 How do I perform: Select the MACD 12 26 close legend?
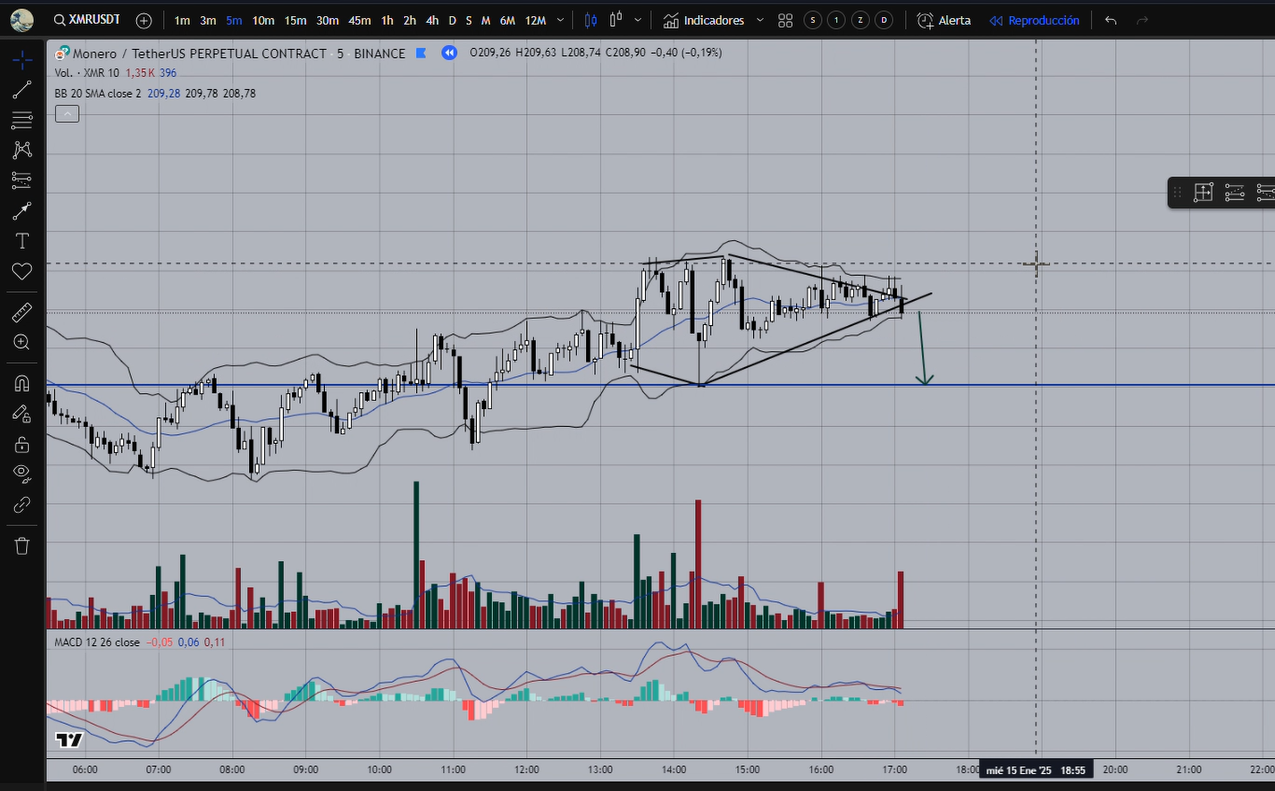[x=97, y=642]
